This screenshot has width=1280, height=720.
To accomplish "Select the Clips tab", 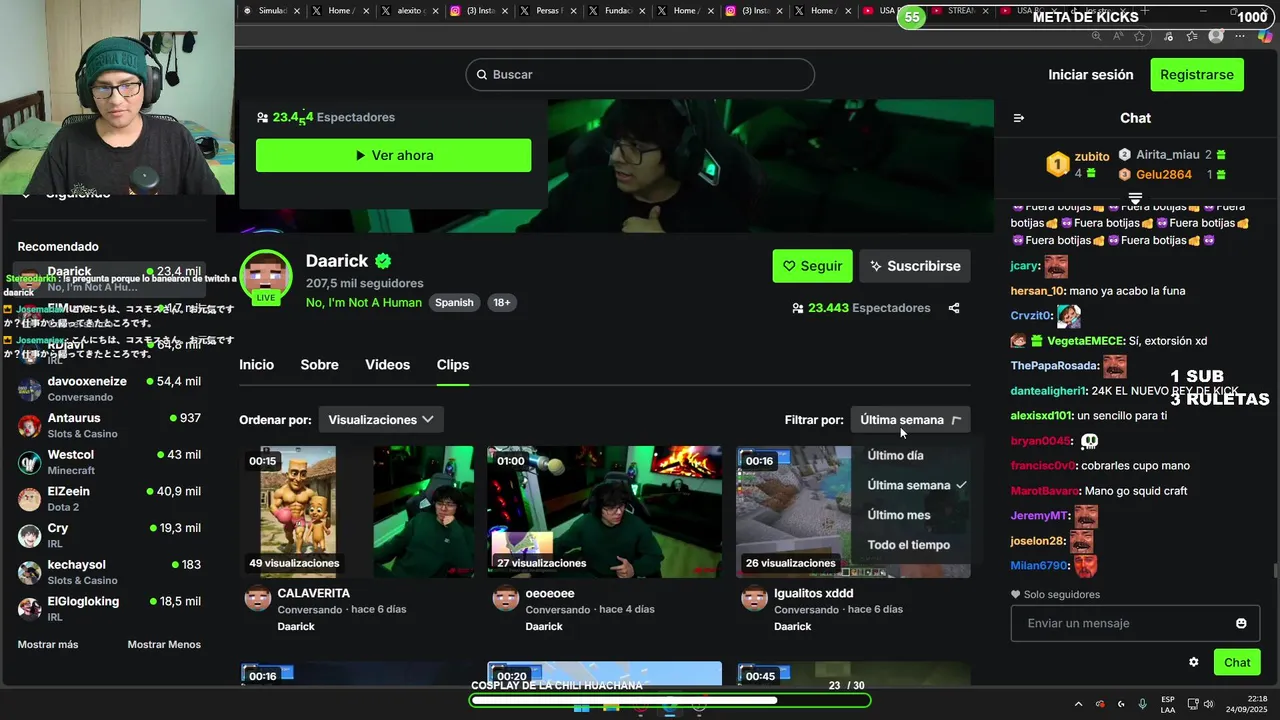I will click(453, 365).
